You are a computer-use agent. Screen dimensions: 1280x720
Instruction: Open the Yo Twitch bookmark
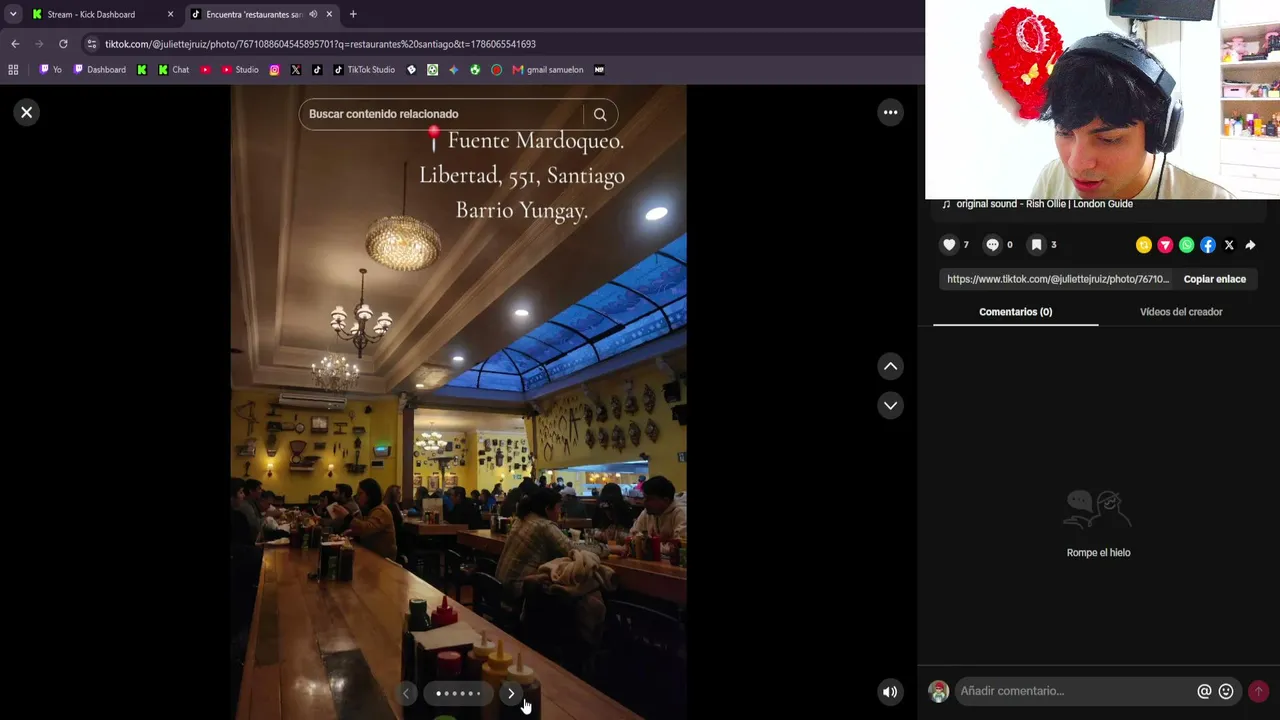[x=51, y=70]
